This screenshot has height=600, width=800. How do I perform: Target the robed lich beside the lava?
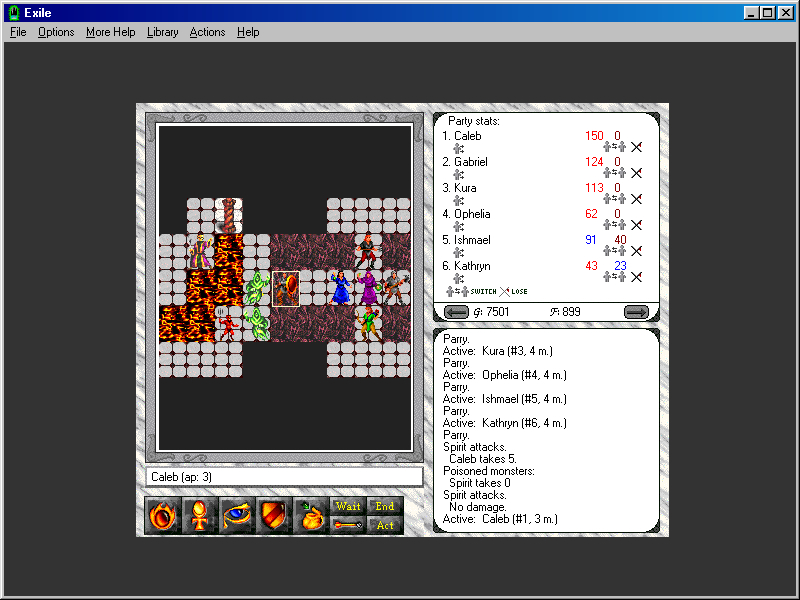coord(201,252)
